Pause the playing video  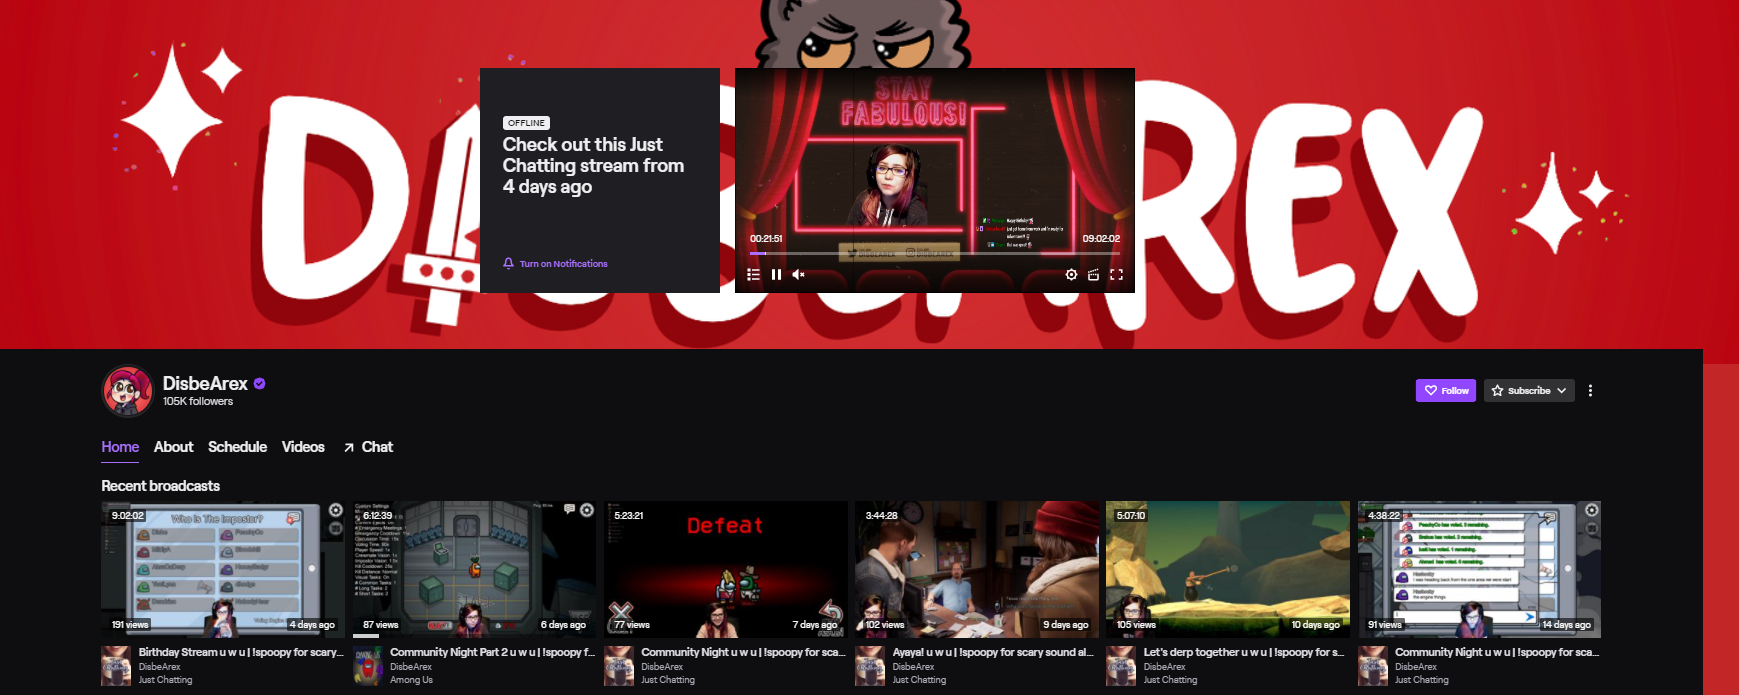[776, 274]
